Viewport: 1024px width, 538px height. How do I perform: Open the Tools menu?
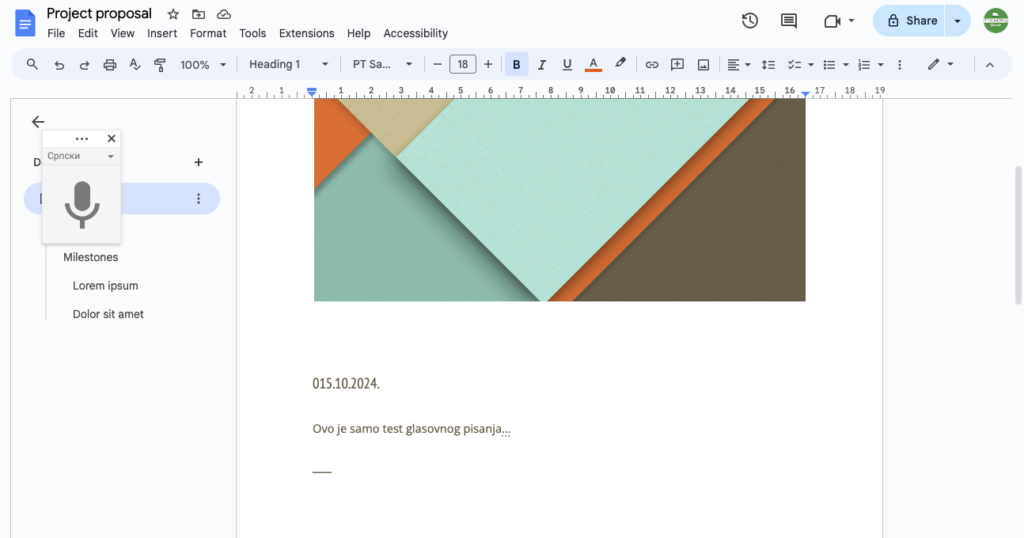coord(252,33)
